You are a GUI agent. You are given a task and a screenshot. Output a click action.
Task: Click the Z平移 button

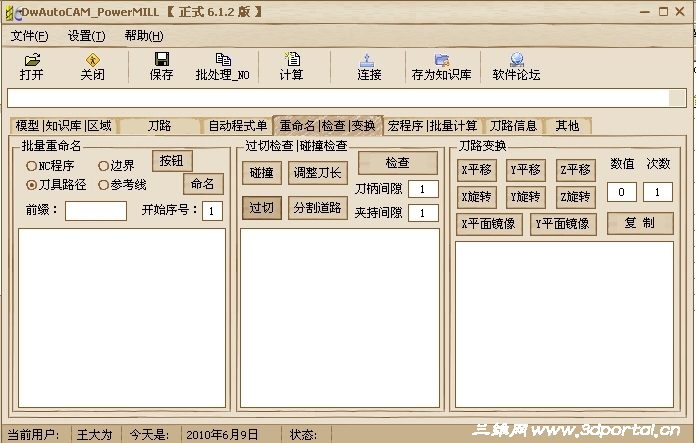coord(576,170)
